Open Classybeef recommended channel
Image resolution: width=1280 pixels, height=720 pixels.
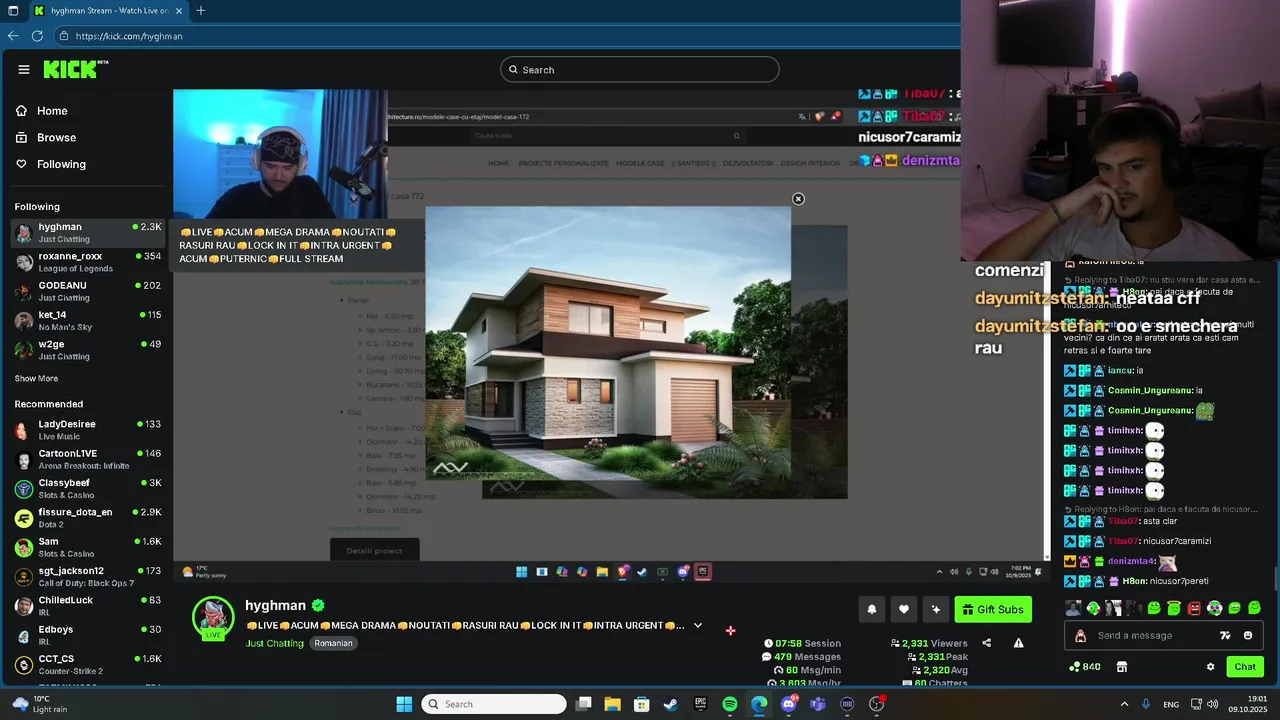pyautogui.click(x=88, y=489)
